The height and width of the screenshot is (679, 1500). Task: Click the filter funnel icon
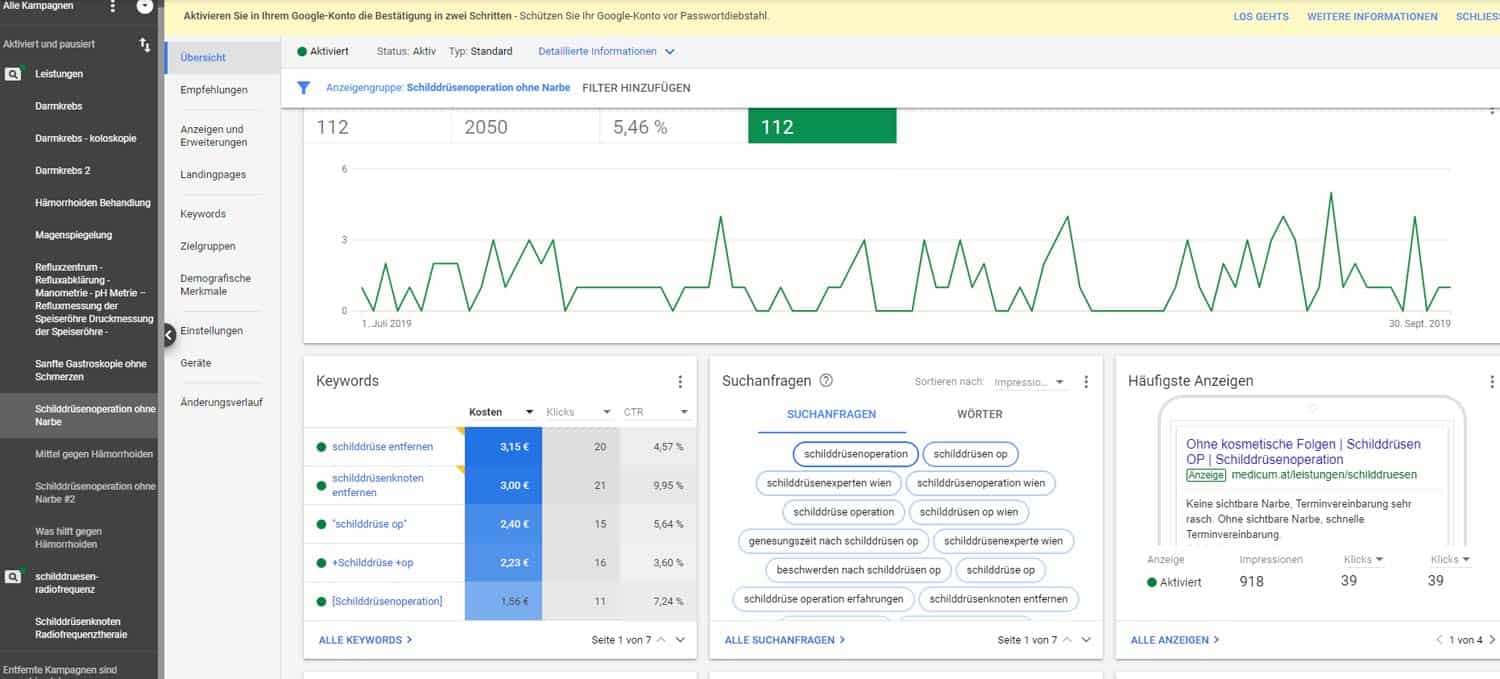click(x=304, y=88)
